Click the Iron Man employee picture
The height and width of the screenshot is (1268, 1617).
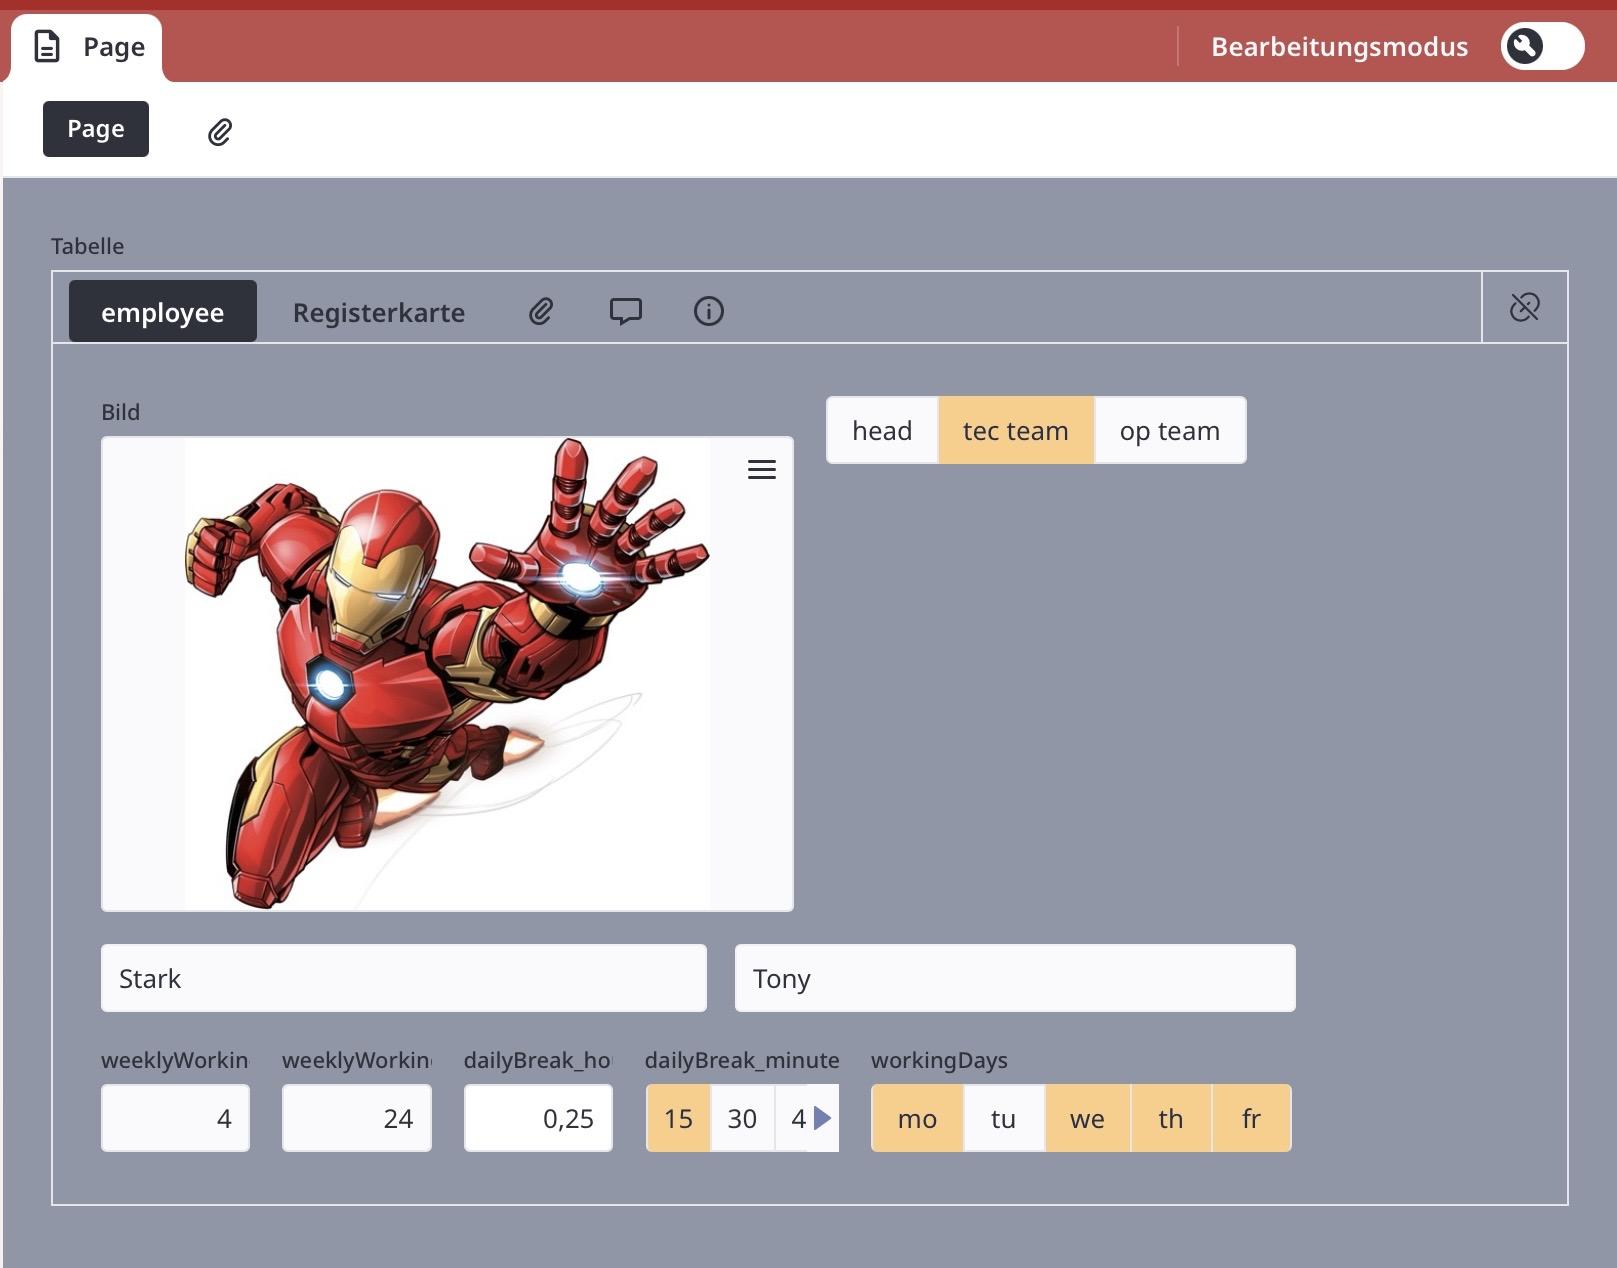pyautogui.click(x=447, y=674)
